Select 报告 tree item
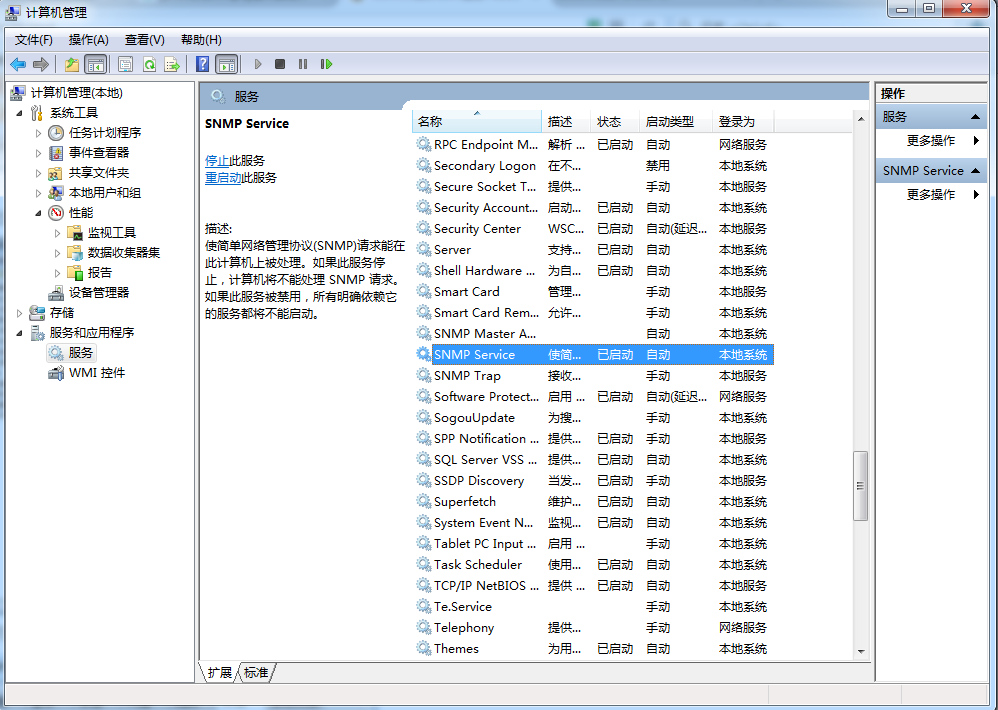The height and width of the screenshot is (710, 998). 99,273
